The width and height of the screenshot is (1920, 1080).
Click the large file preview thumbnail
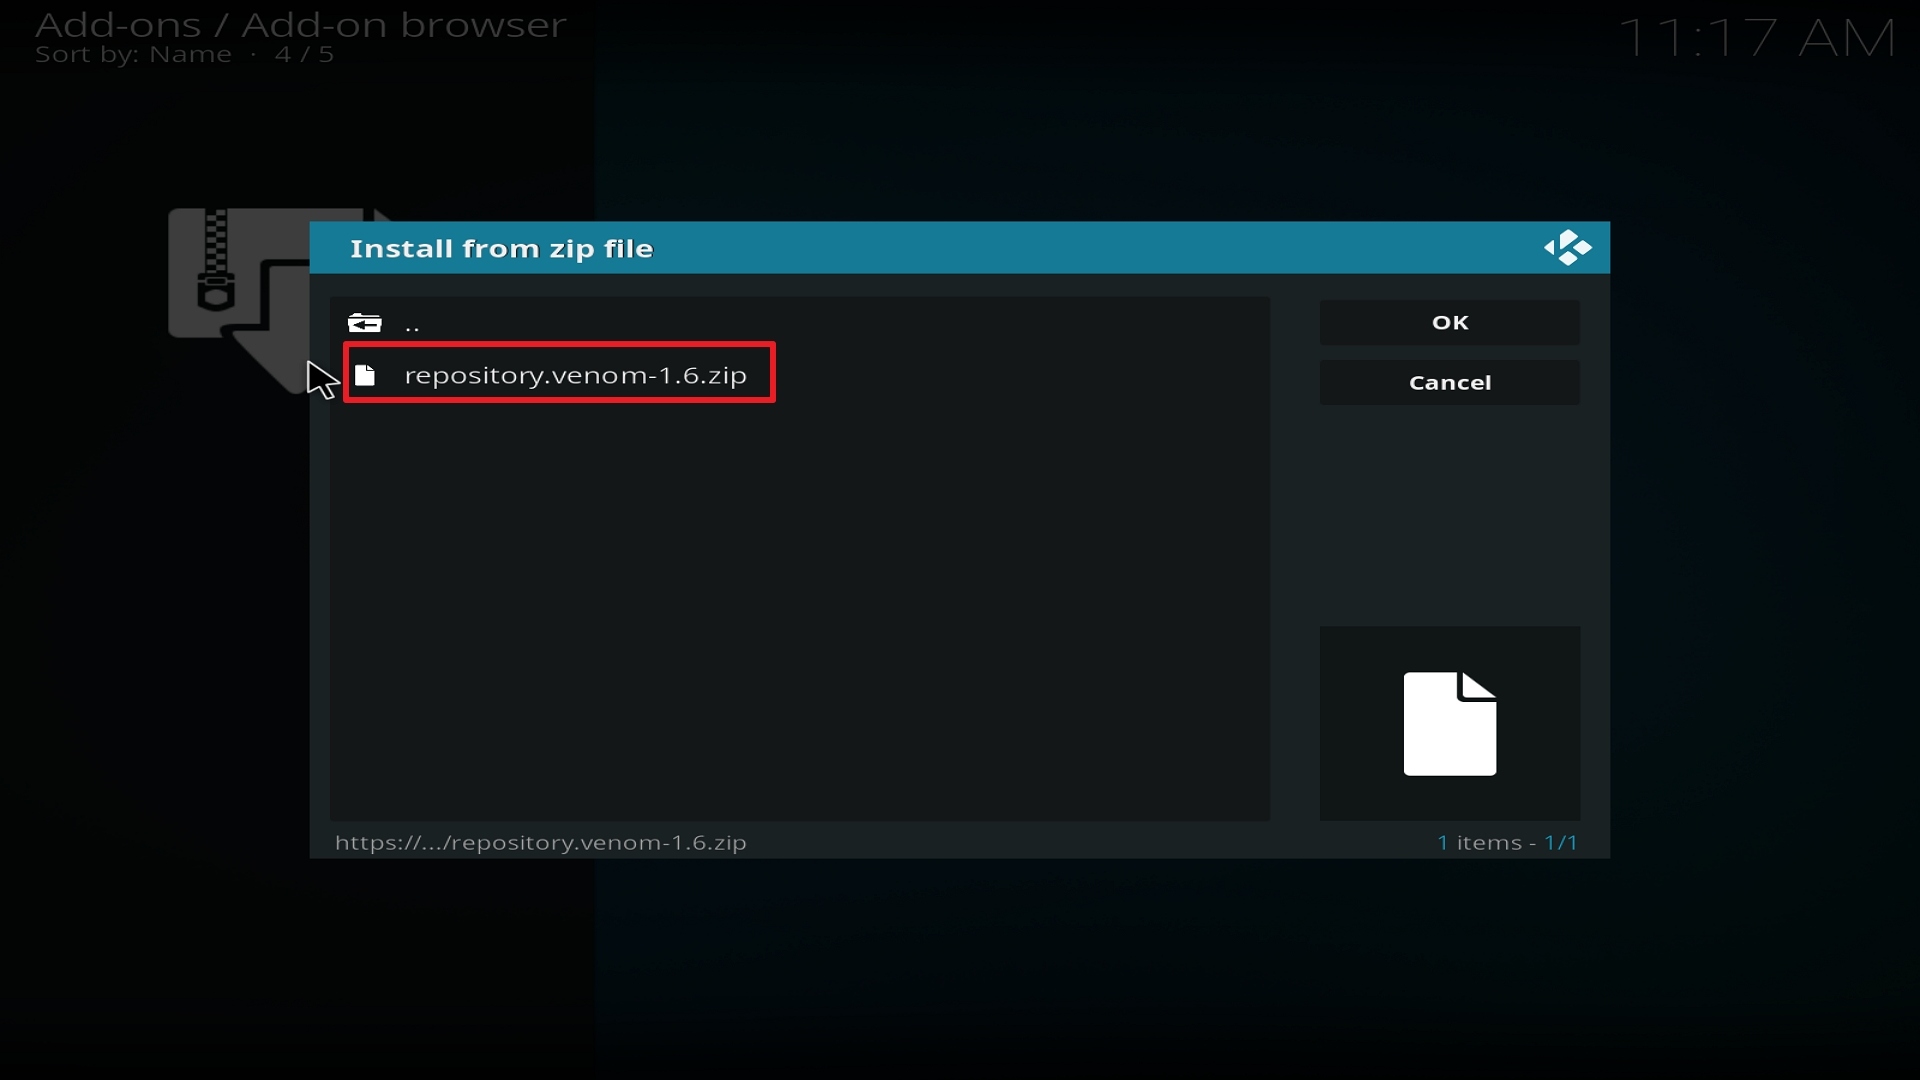pyautogui.click(x=1450, y=724)
